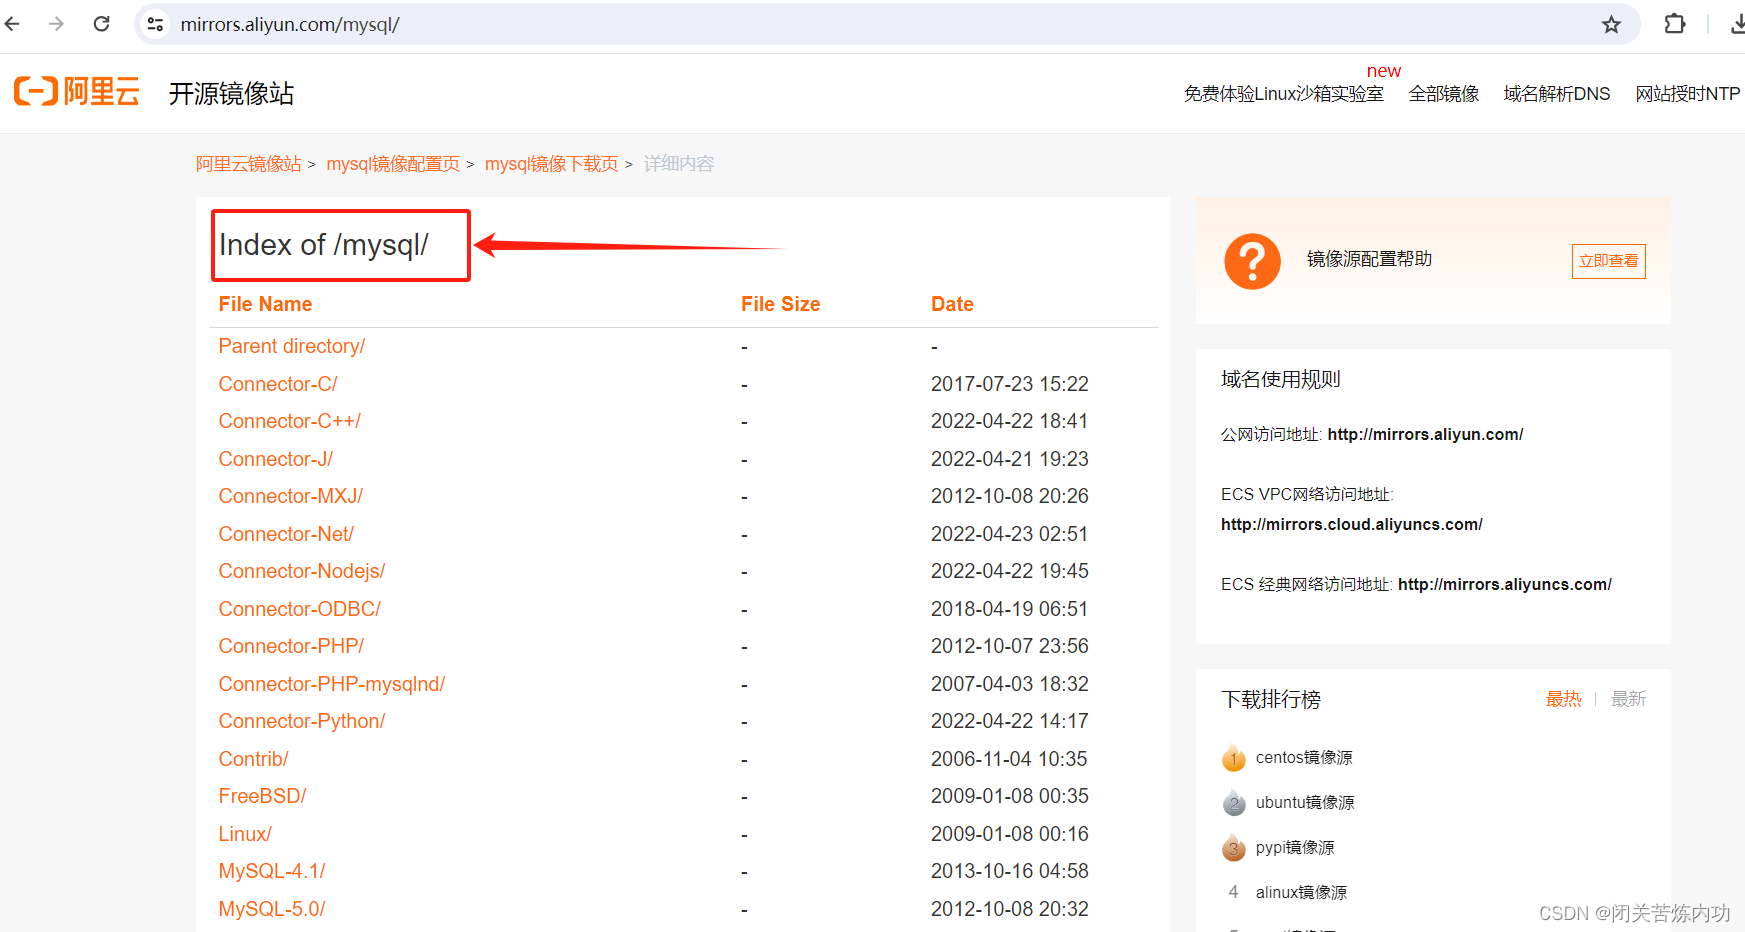
Task: Click the File Name column header
Action: tap(265, 304)
